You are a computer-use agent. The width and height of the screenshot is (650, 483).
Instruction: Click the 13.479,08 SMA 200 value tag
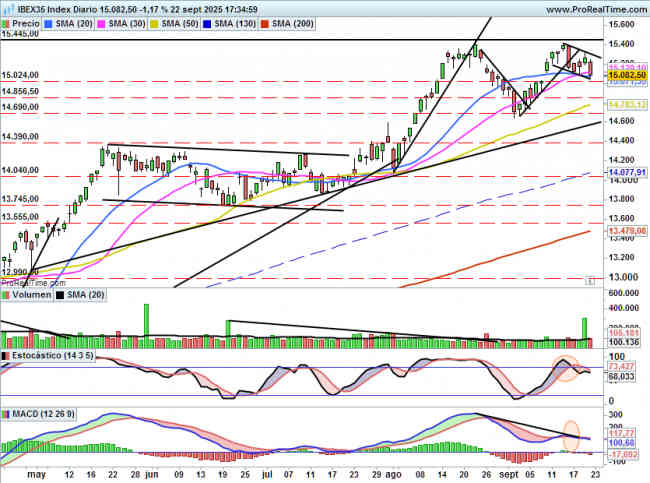[x=627, y=231]
